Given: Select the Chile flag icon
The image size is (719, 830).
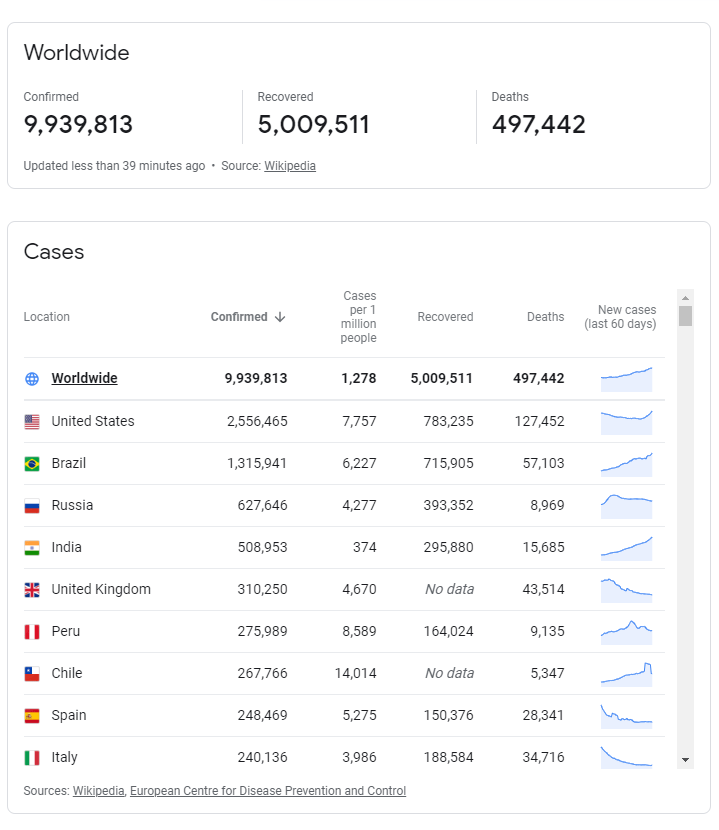Looking at the screenshot, I should (x=32, y=674).
